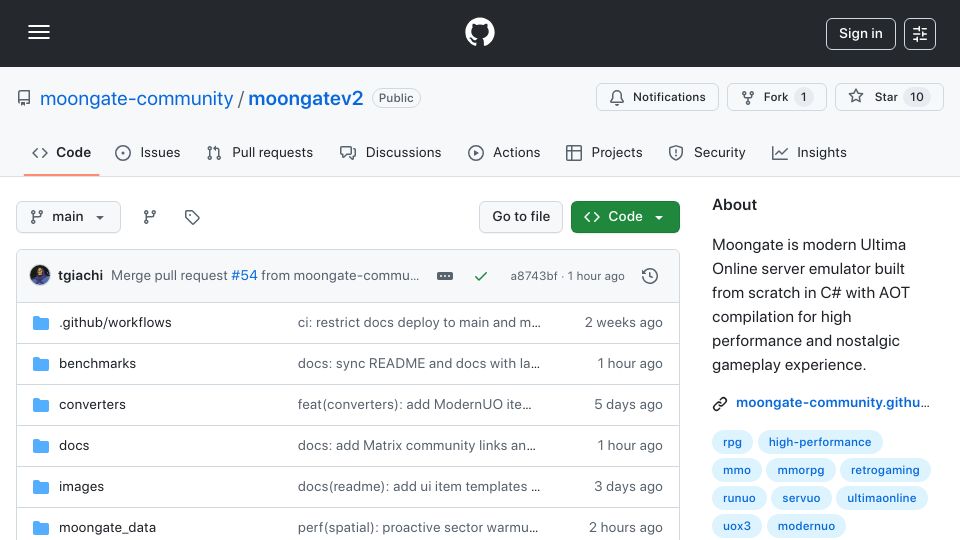Screen dimensions: 960x540
Task: Select the mmo topic tag
Action: point(737,470)
